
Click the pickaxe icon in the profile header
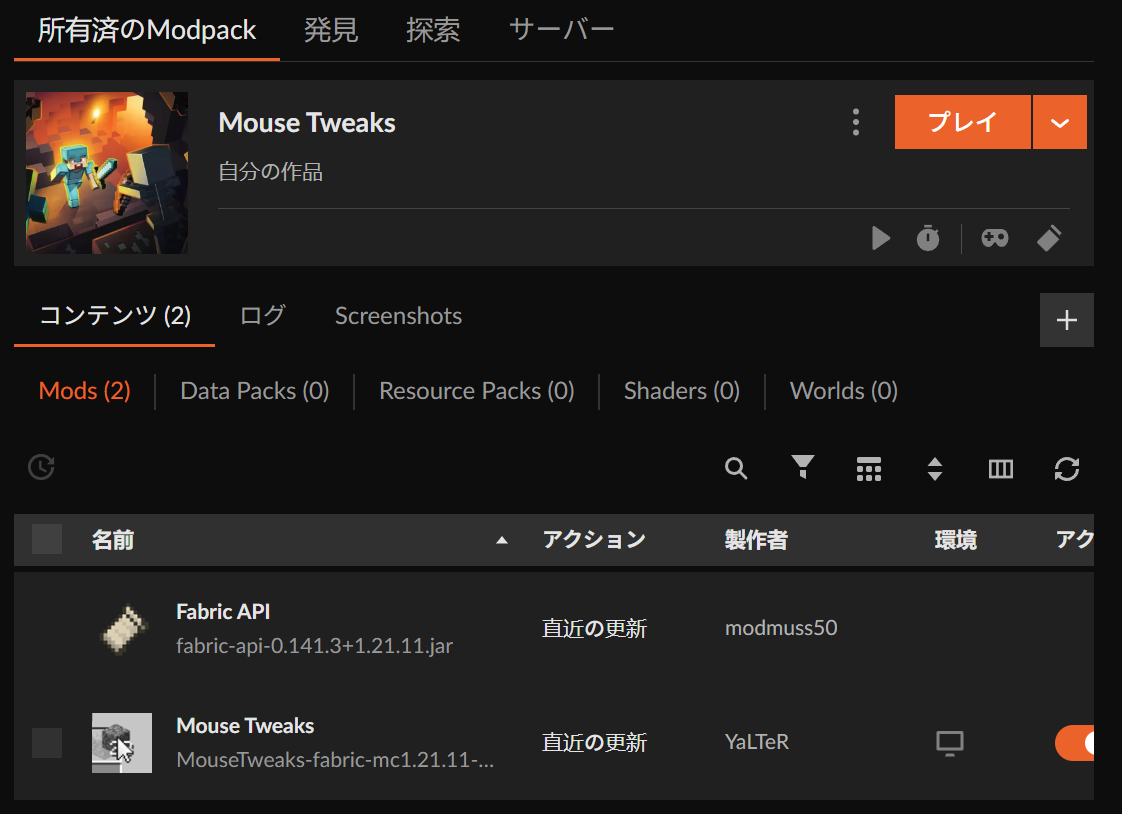(1049, 238)
